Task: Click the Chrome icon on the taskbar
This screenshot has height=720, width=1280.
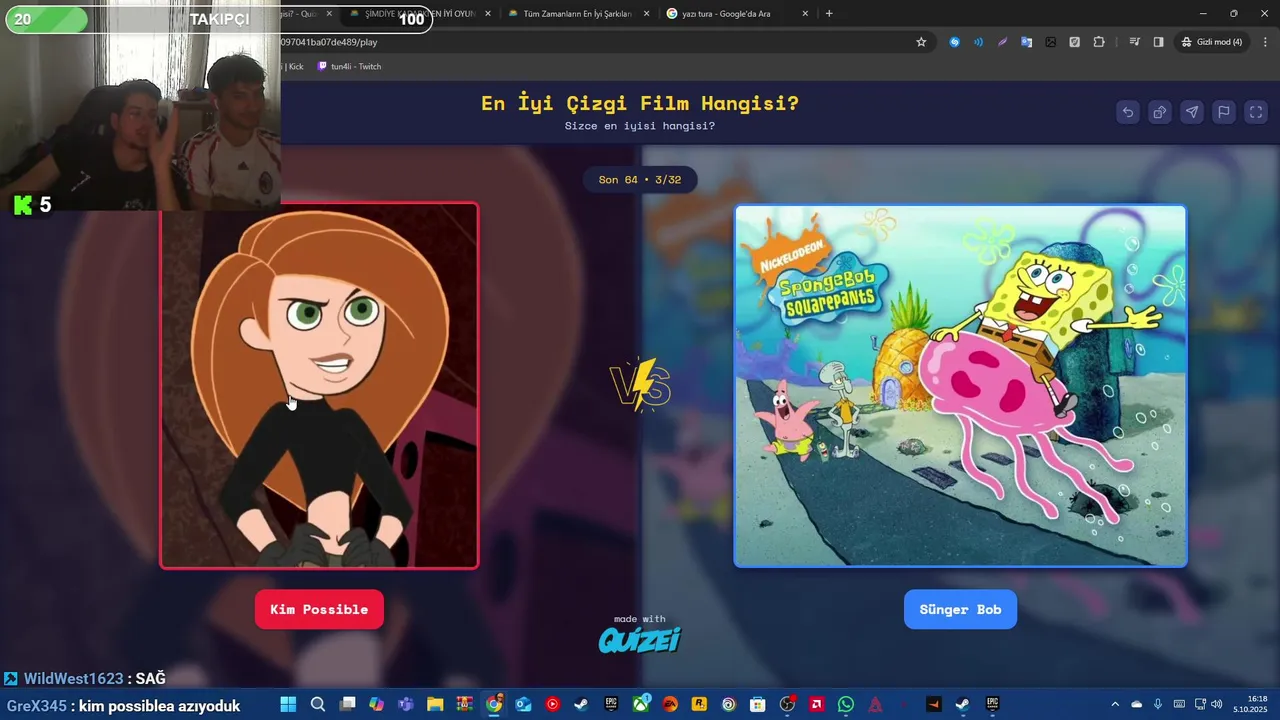Action: click(494, 704)
